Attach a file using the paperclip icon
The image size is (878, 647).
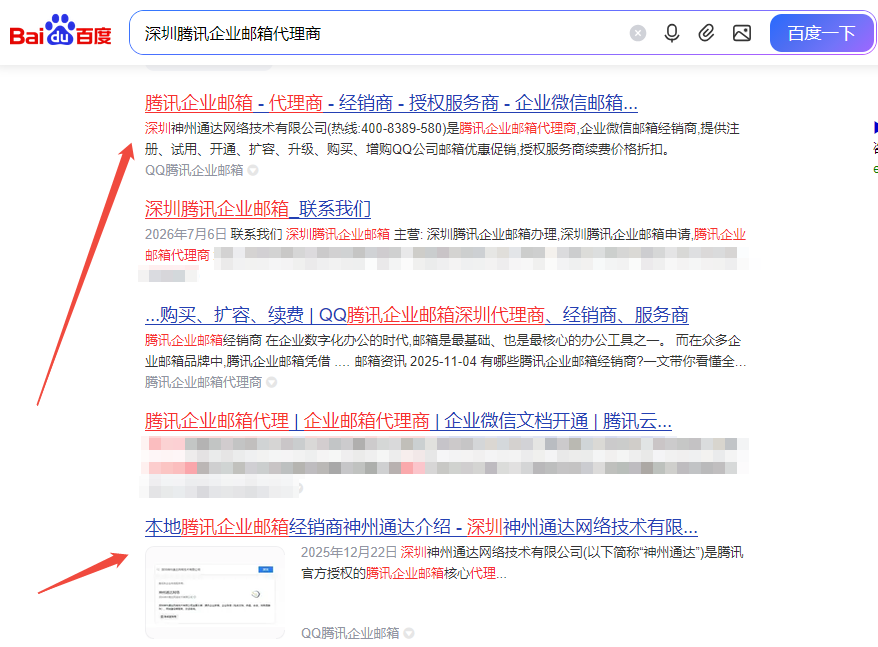coord(706,34)
